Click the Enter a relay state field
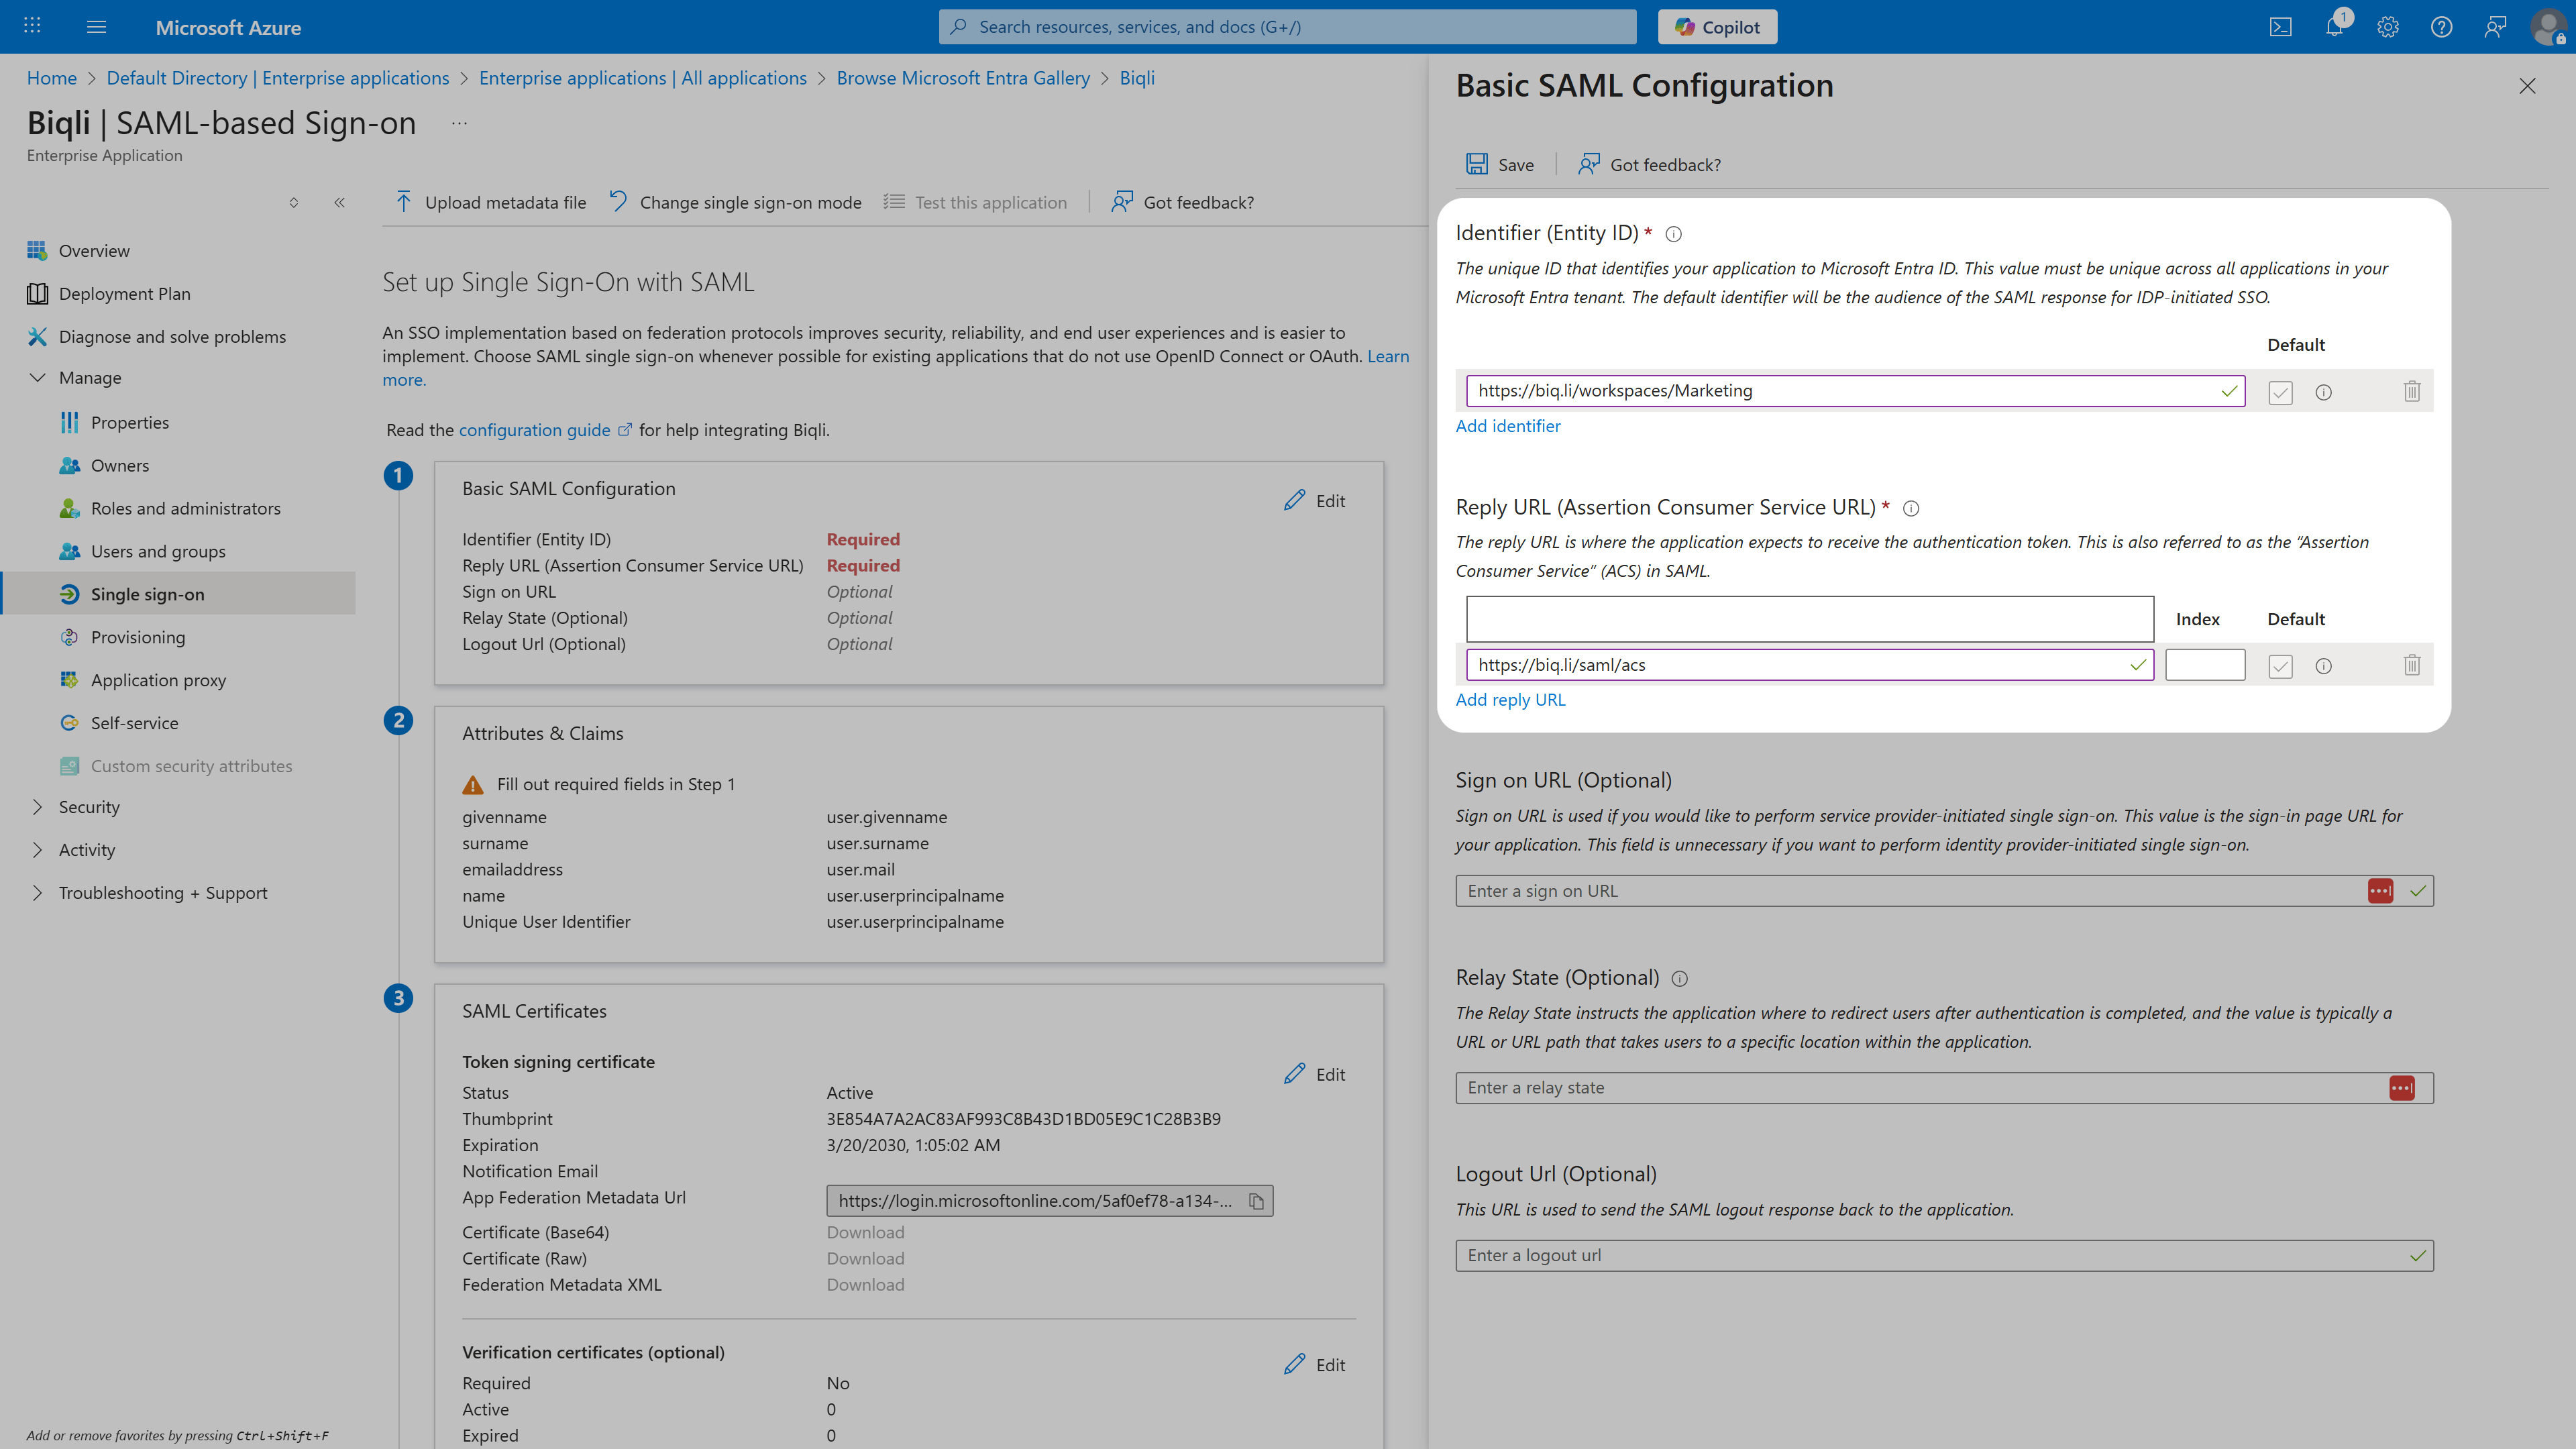 [1944, 1088]
